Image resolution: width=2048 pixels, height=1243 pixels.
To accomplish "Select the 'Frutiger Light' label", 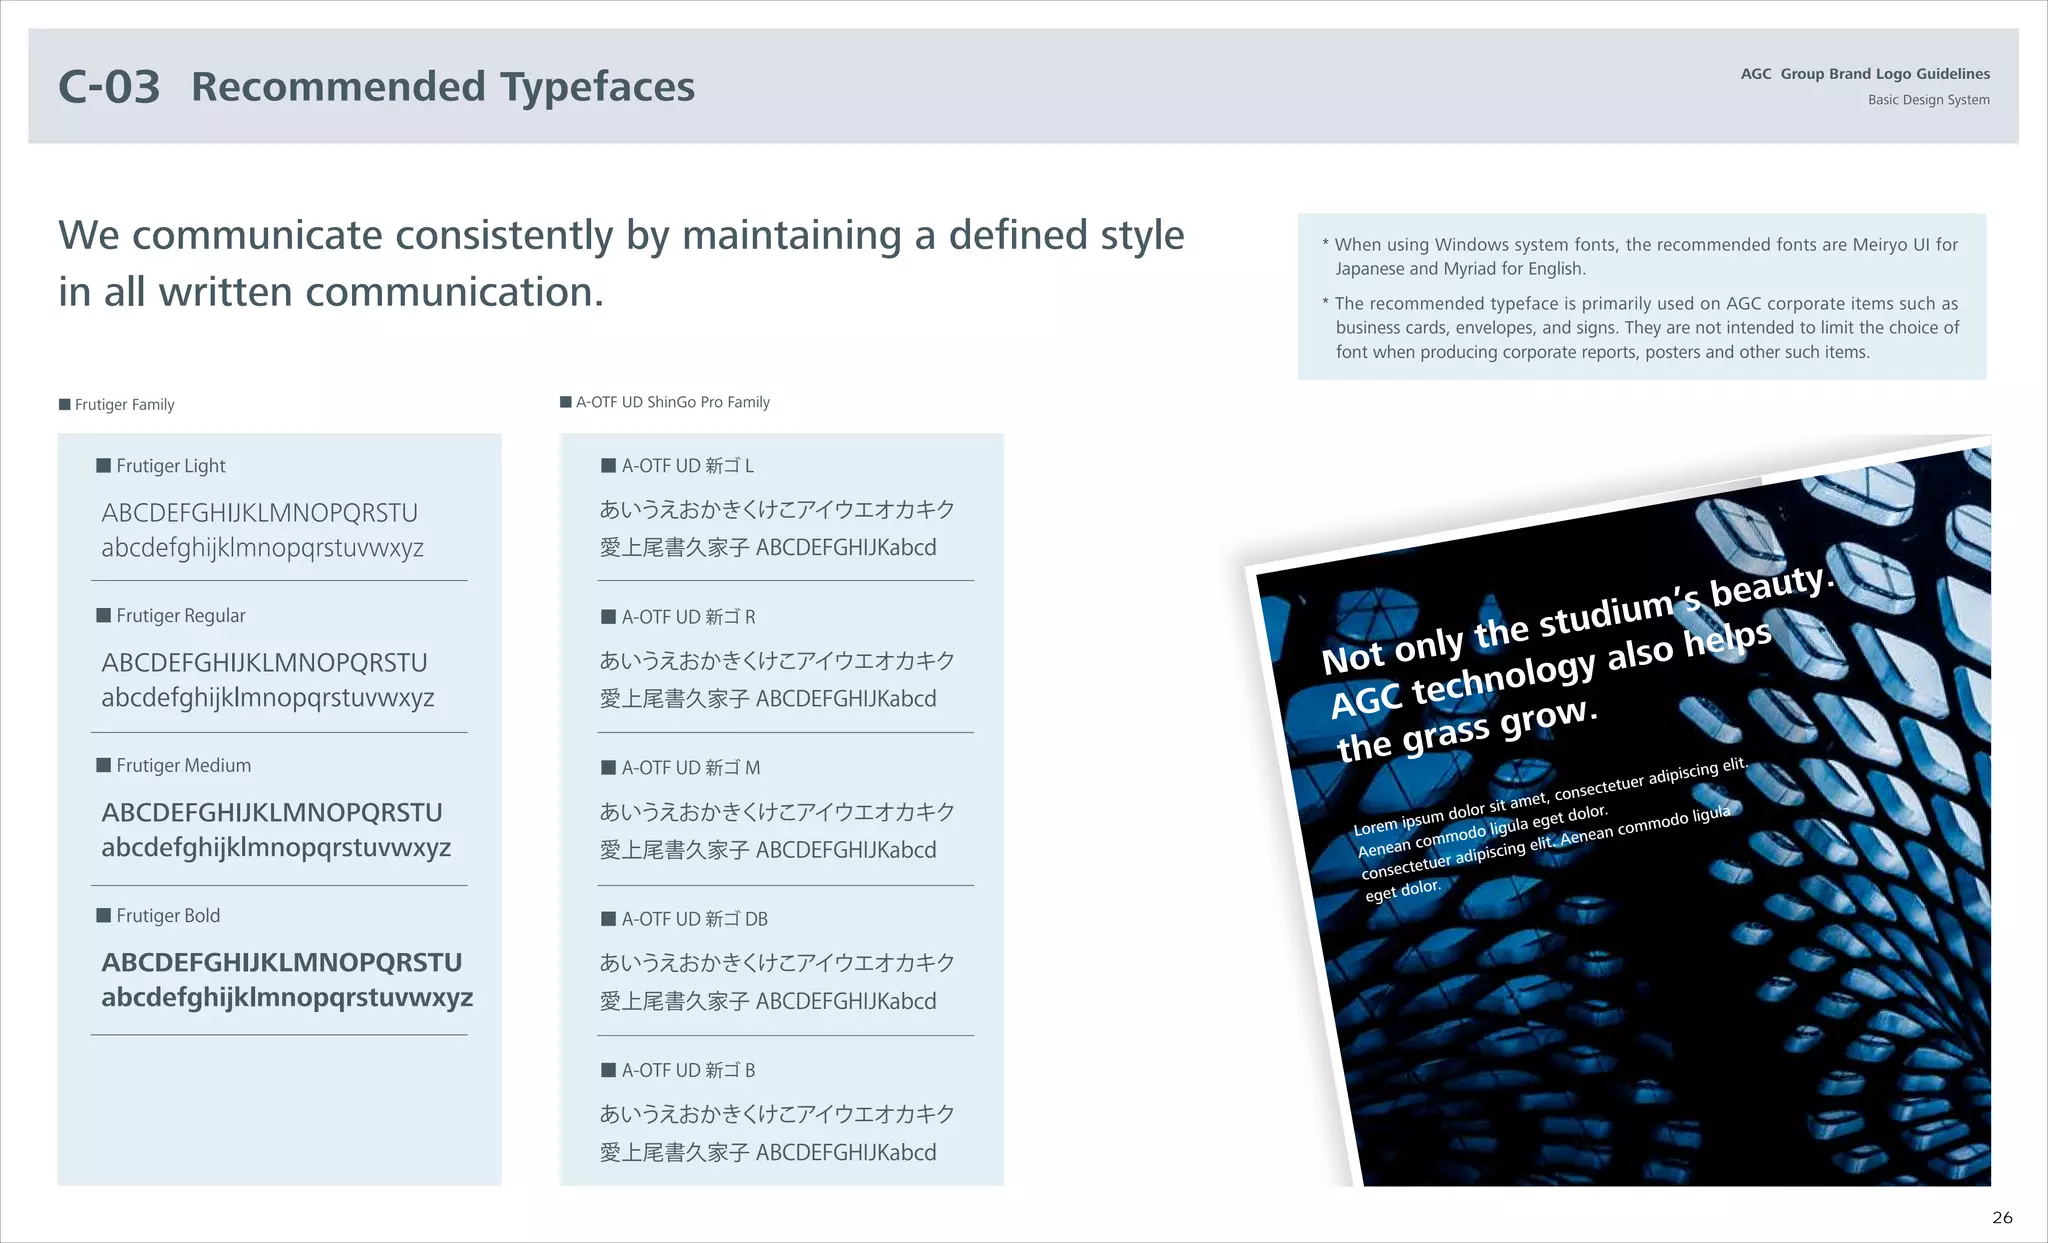I will pos(171,466).
